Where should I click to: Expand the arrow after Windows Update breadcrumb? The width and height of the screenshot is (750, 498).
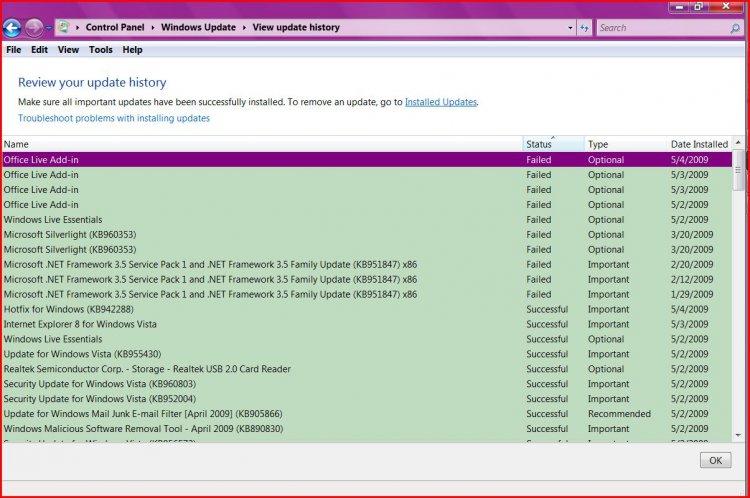click(x=244, y=28)
